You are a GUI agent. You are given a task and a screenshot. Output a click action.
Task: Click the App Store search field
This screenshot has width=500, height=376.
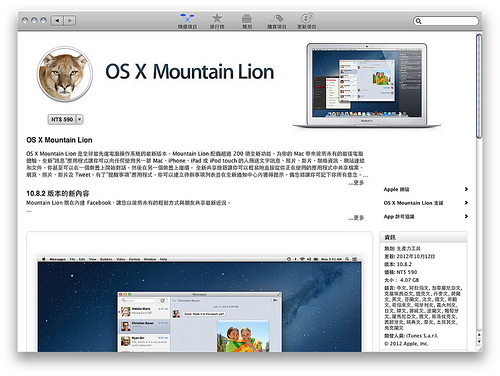[446, 21]
